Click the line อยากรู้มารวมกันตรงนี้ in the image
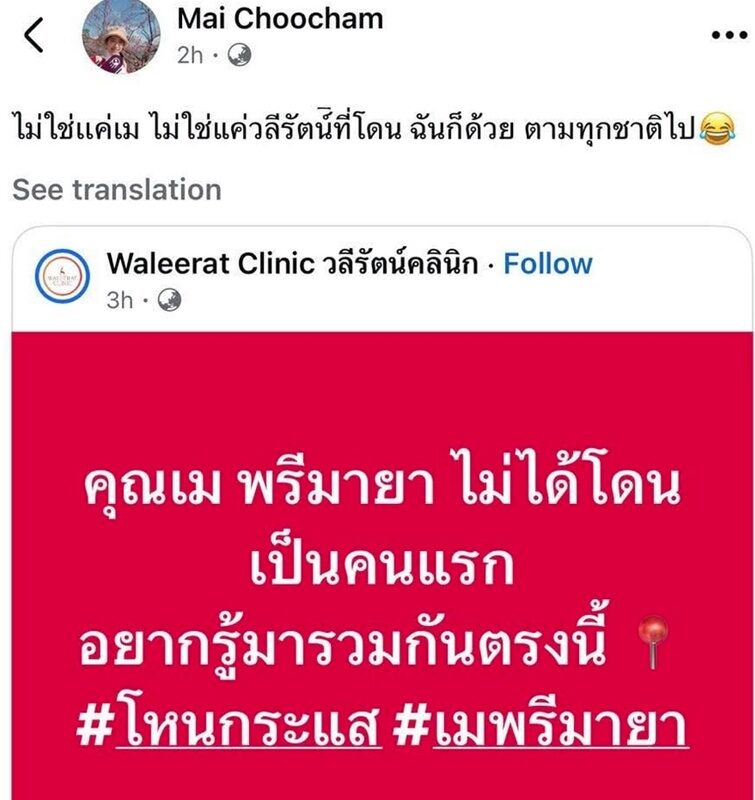The image size is (755, 800). 343,643
